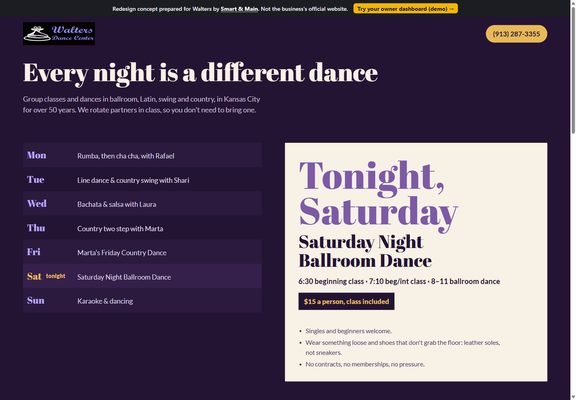Image resolution: width=576 pixels, height=400 pixels.
Task: Select the Fri Marta's Country Dance row
Action: pos(142,252)
